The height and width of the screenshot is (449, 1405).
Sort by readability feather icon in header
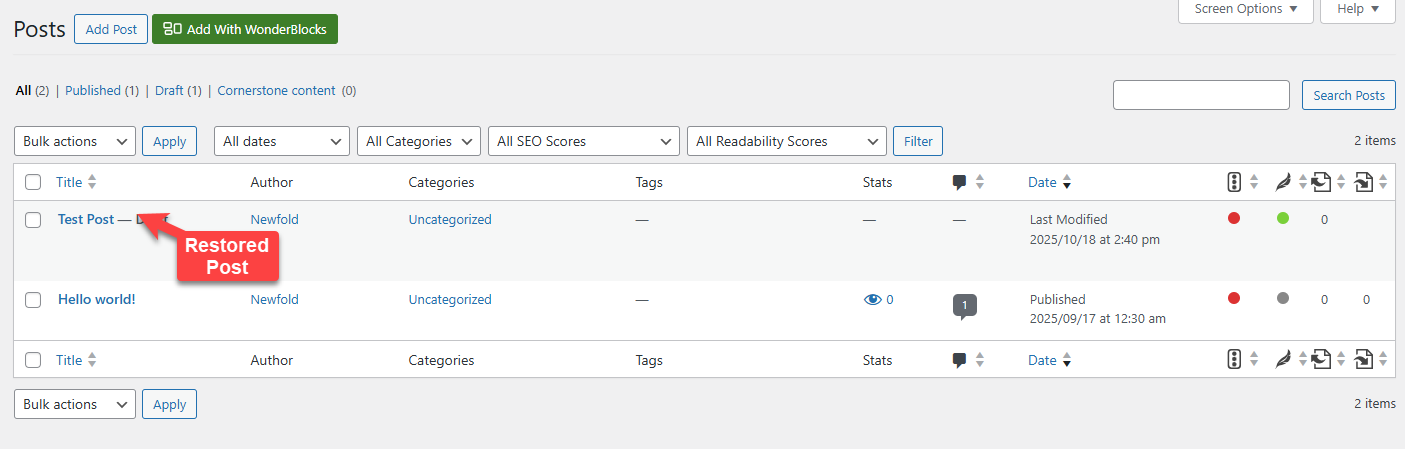click(1281, 182)
